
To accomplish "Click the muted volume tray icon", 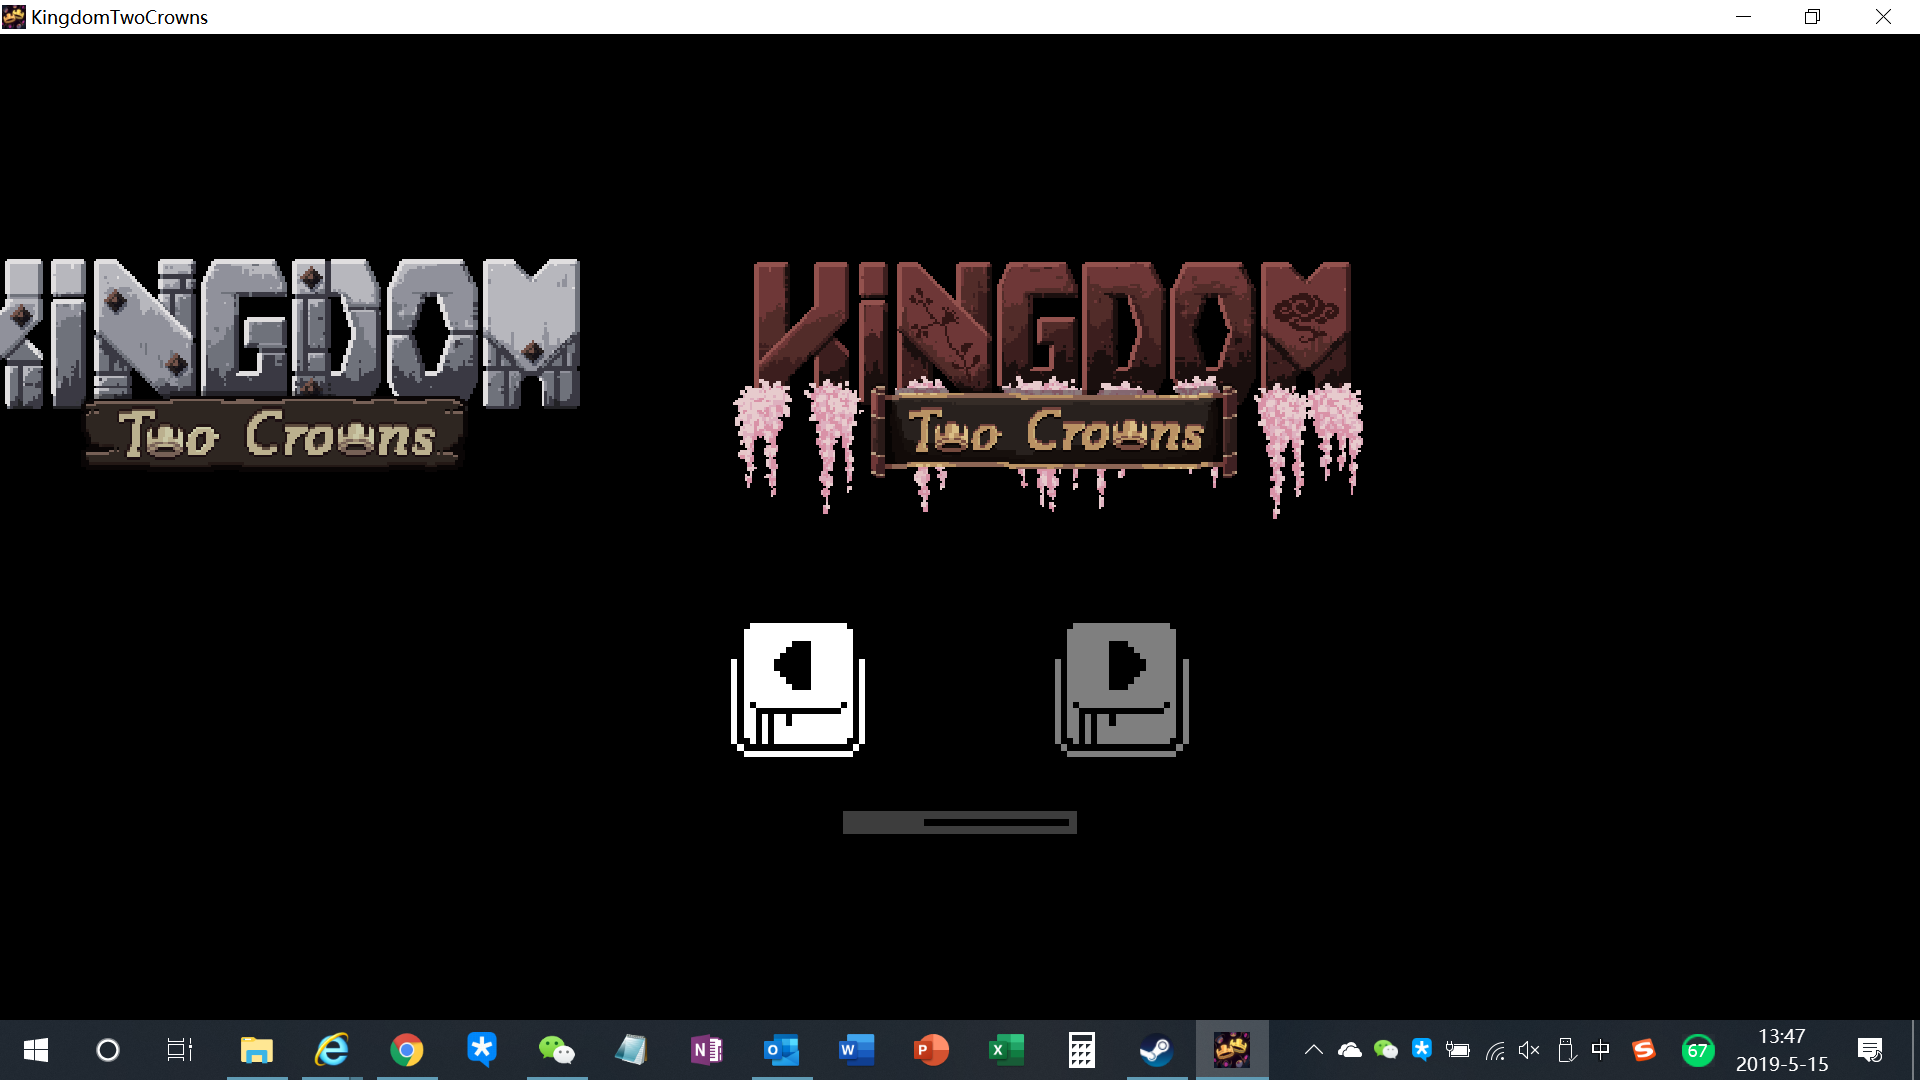I will tap(1529, 1050).
